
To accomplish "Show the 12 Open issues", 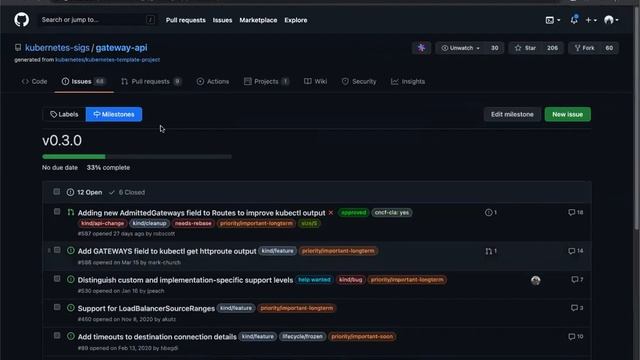I will (84, 192).
